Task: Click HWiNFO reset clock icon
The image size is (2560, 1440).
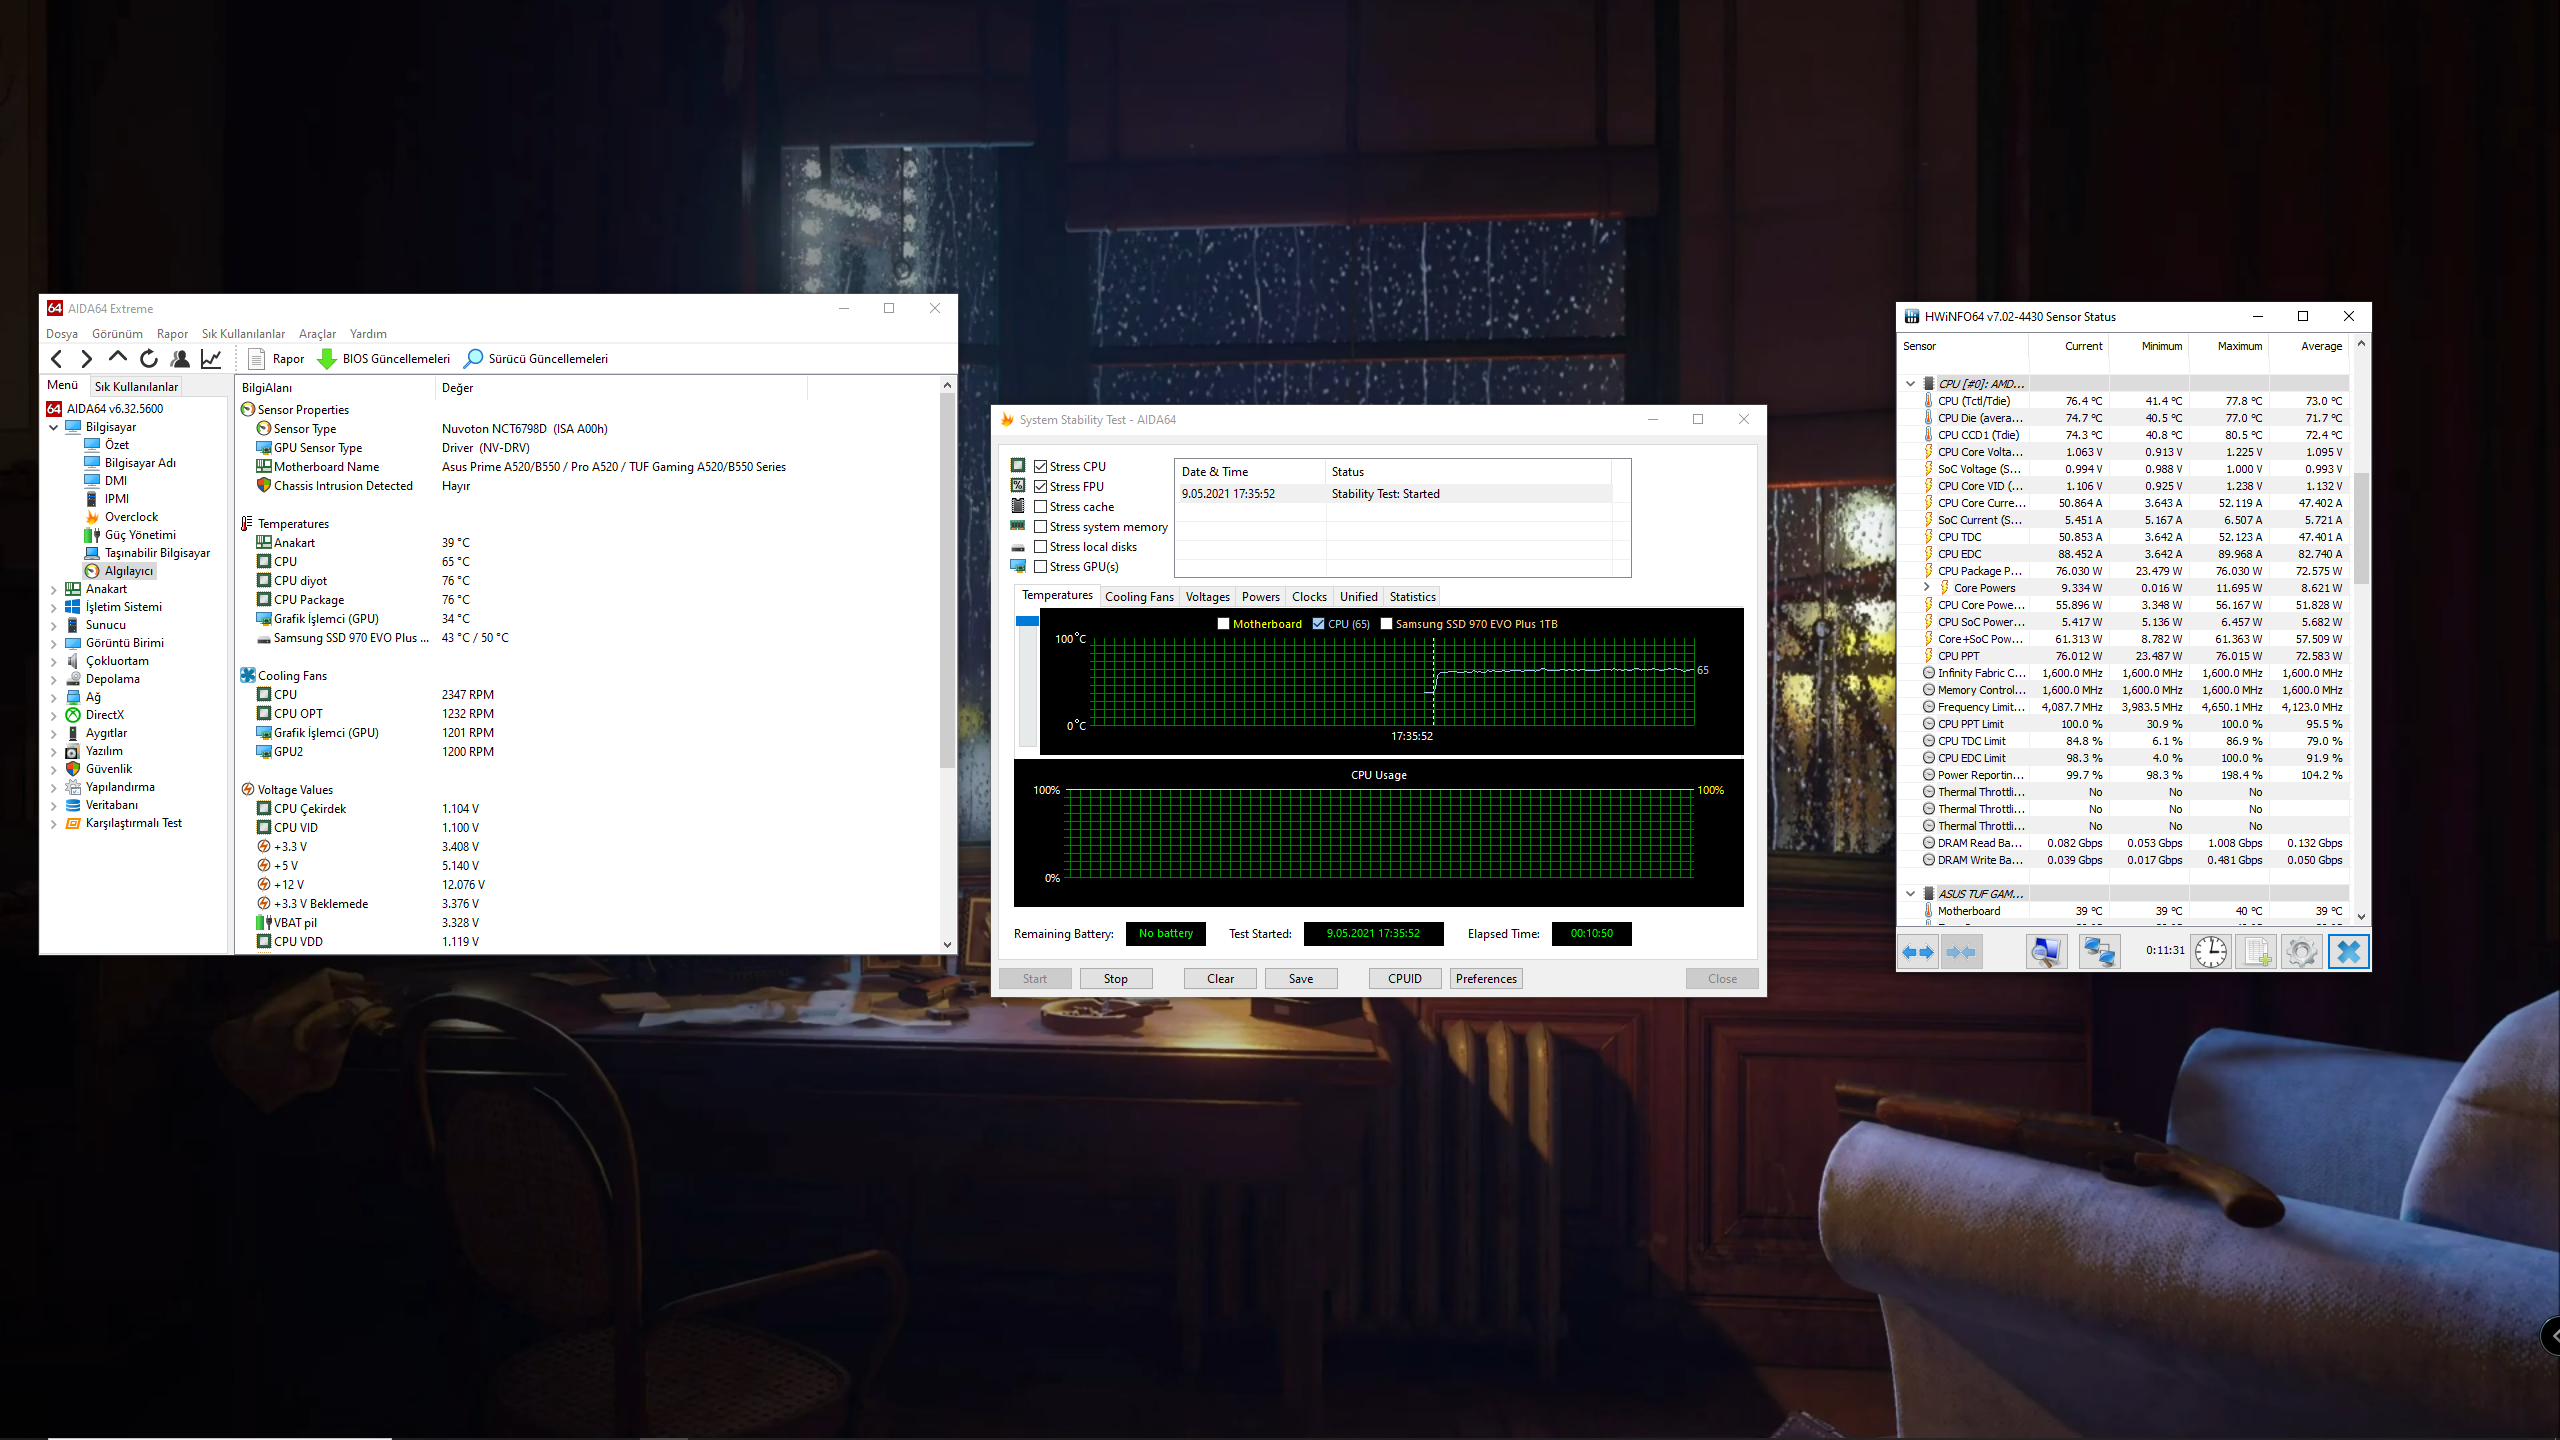Action: click(x=2210, y=951)
